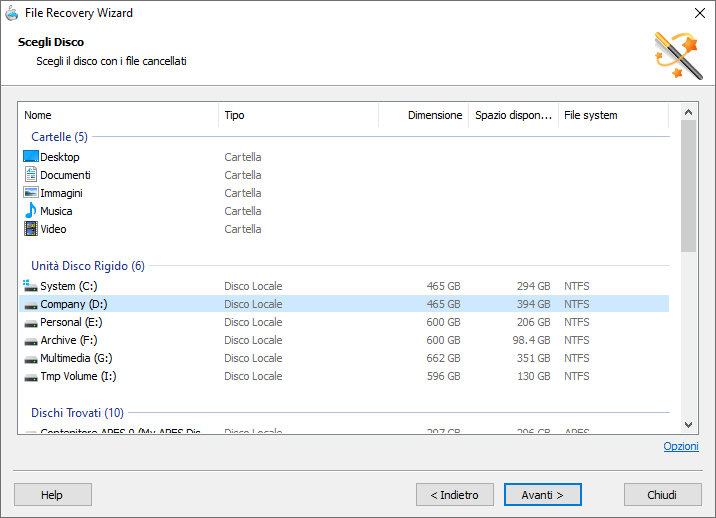Sort by Spazio dispon... column header
716x518 pixels.
pos(513,115)
